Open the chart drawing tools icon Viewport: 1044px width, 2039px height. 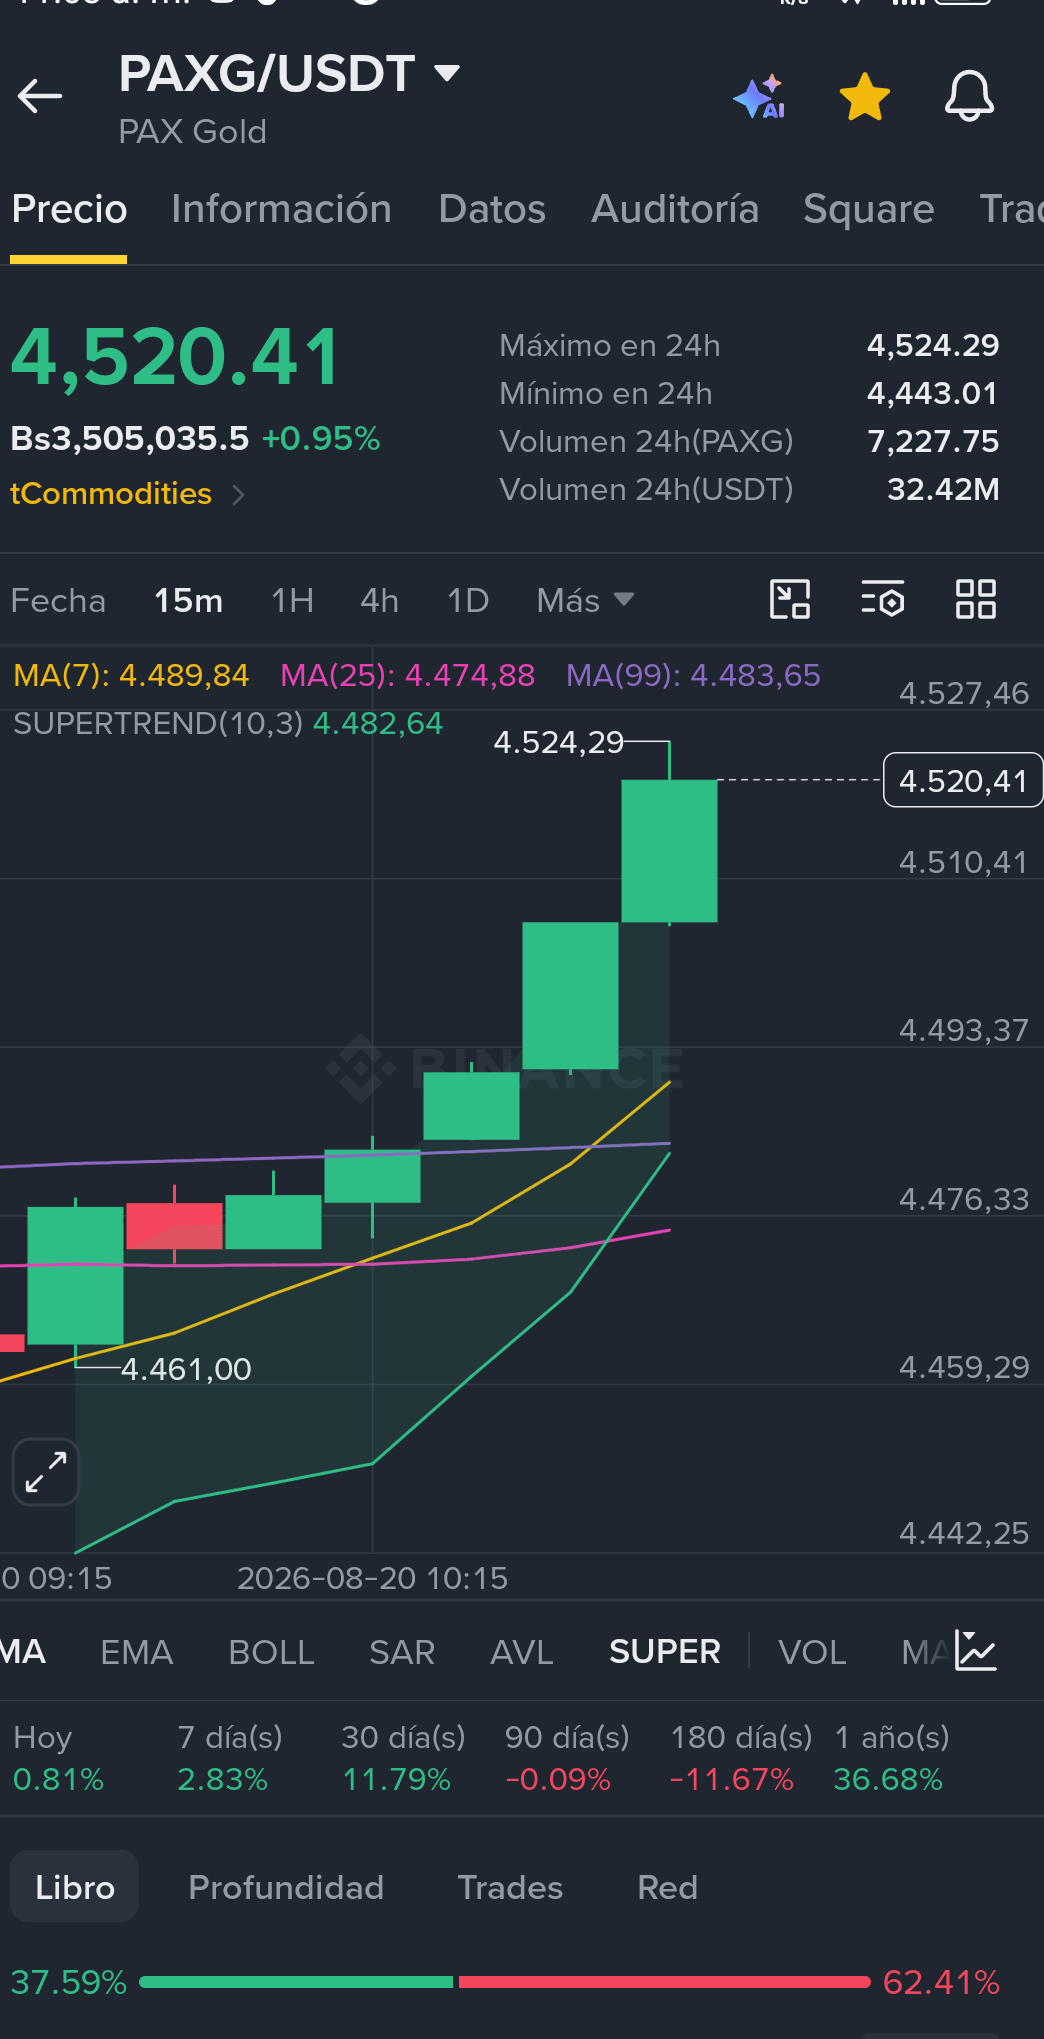tap(790, 600)
